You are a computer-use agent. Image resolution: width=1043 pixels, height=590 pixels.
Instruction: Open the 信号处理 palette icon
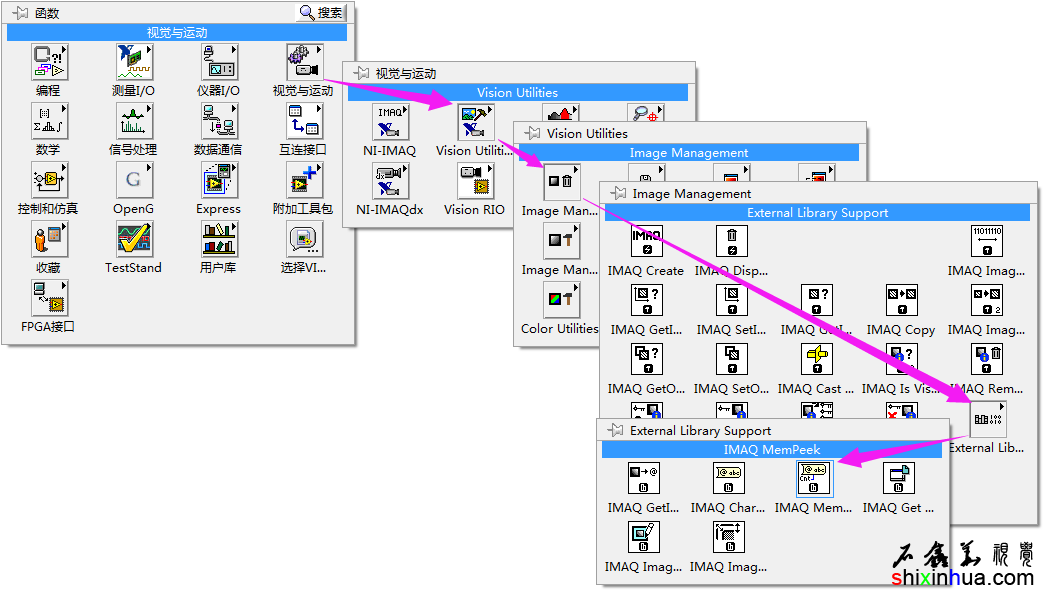(133, 121)
